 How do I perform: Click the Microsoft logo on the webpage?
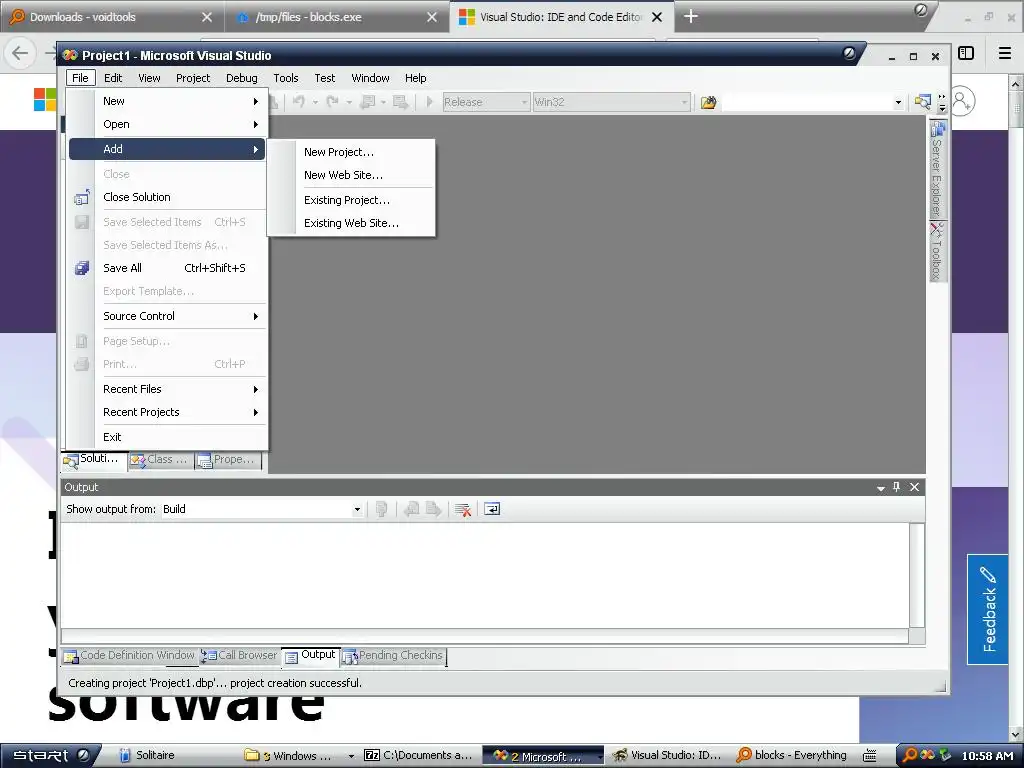(x=45, y=100)
